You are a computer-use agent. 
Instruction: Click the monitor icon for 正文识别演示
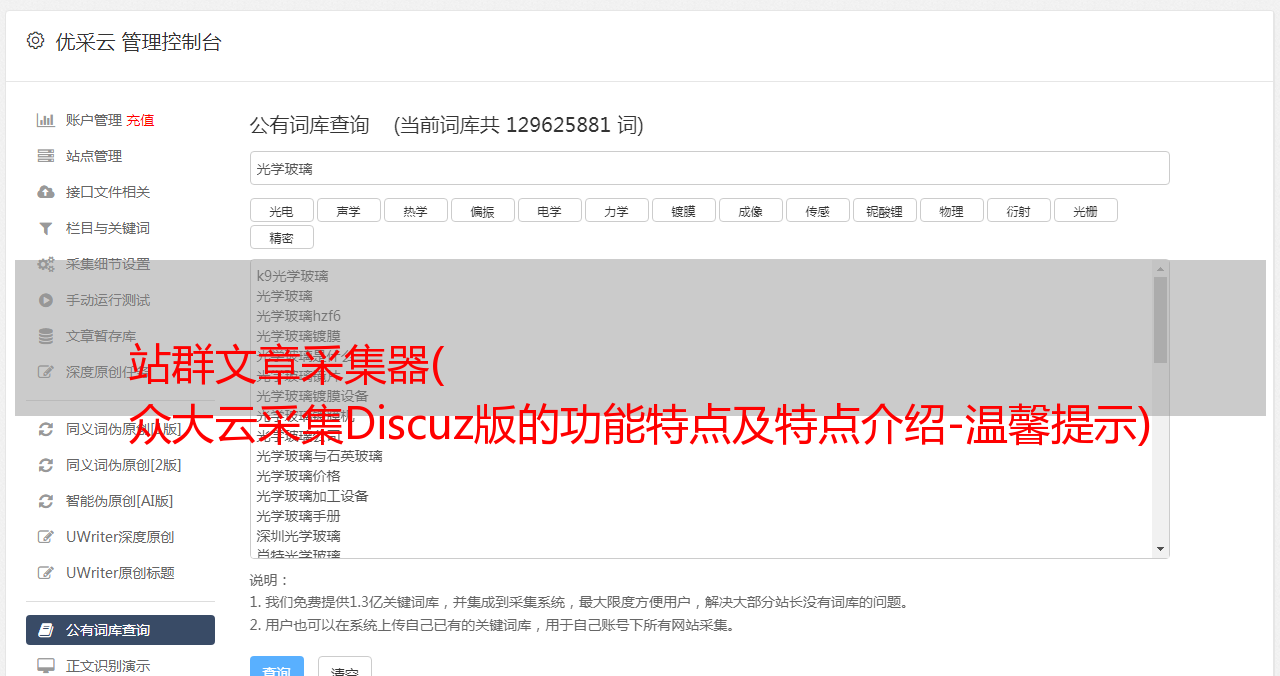click(x=45, y=666)
